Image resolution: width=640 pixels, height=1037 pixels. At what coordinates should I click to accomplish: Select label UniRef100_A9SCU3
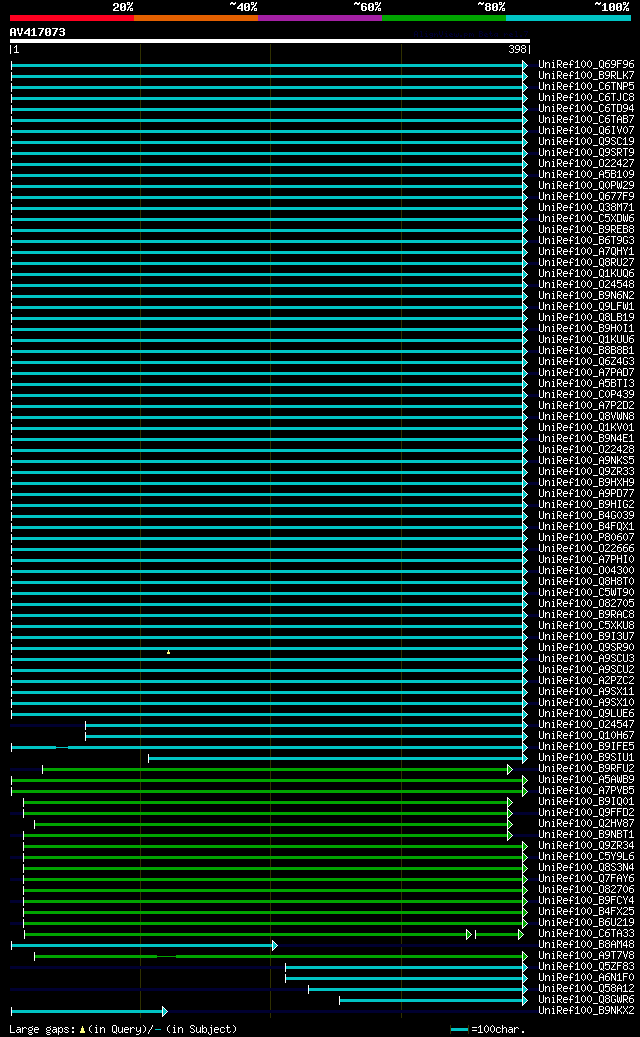[586, 659]
